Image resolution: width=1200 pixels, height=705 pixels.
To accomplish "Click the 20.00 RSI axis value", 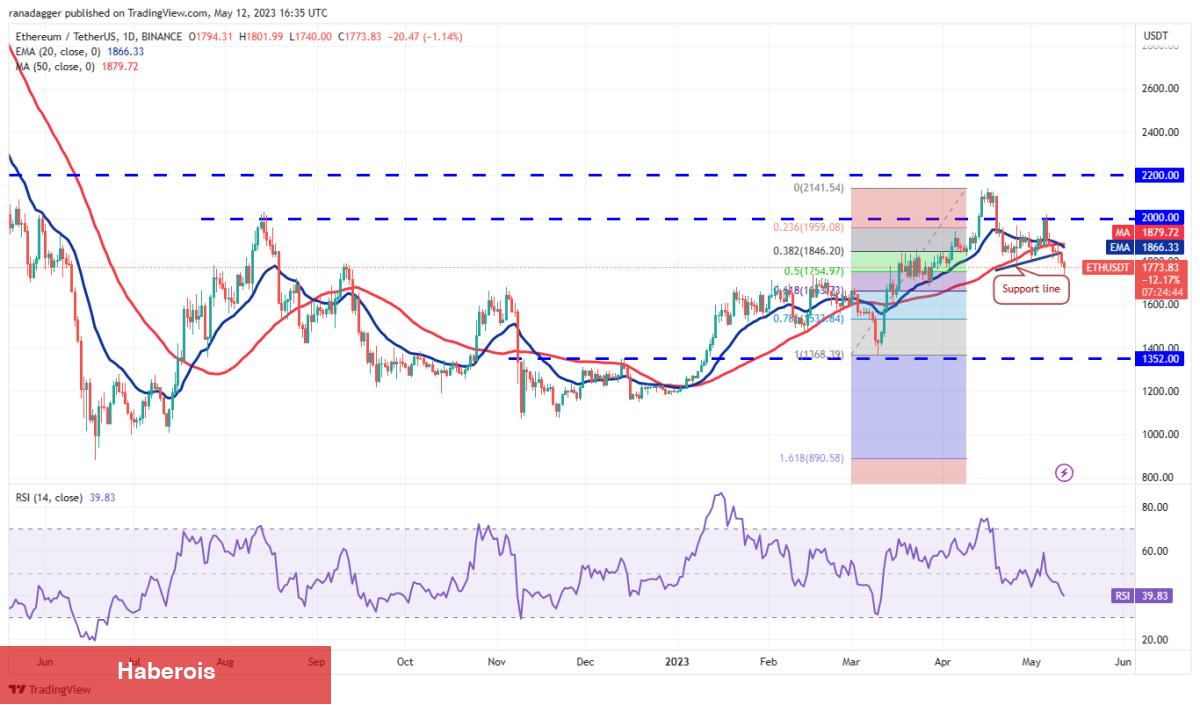I will click(1156, 639).
